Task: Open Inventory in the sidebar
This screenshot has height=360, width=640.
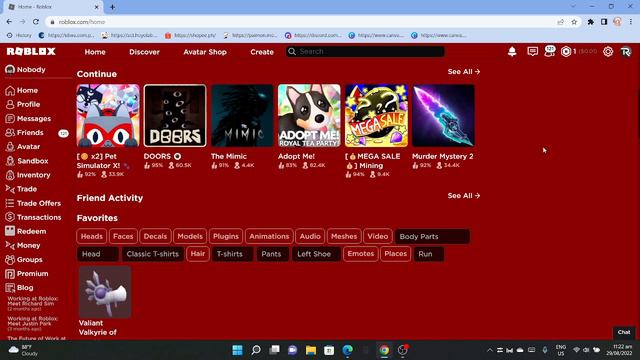Action: [x=33, y=175]
